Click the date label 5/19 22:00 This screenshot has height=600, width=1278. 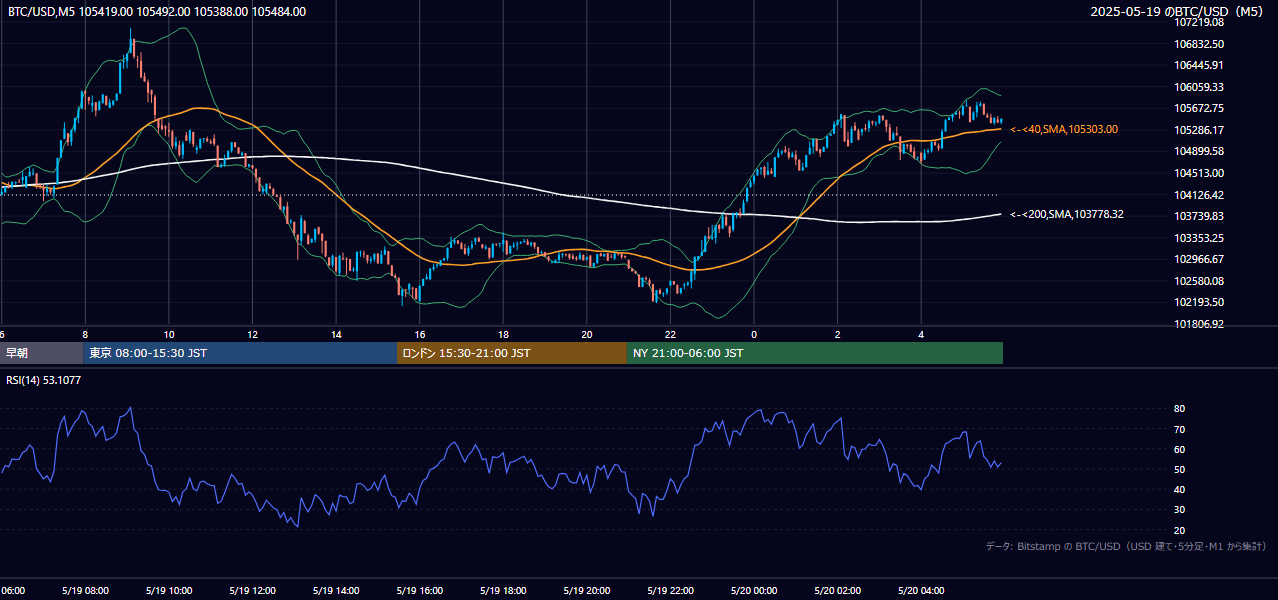[670, 591]
